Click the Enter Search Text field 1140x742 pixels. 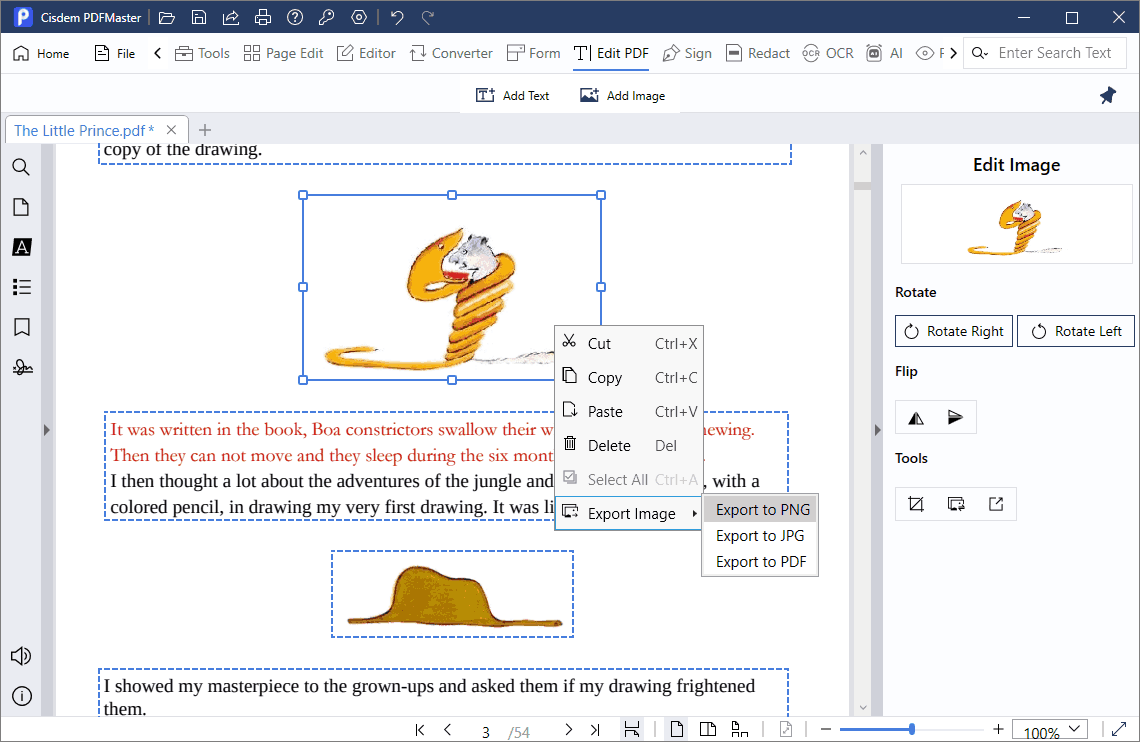click(1054, 53)
